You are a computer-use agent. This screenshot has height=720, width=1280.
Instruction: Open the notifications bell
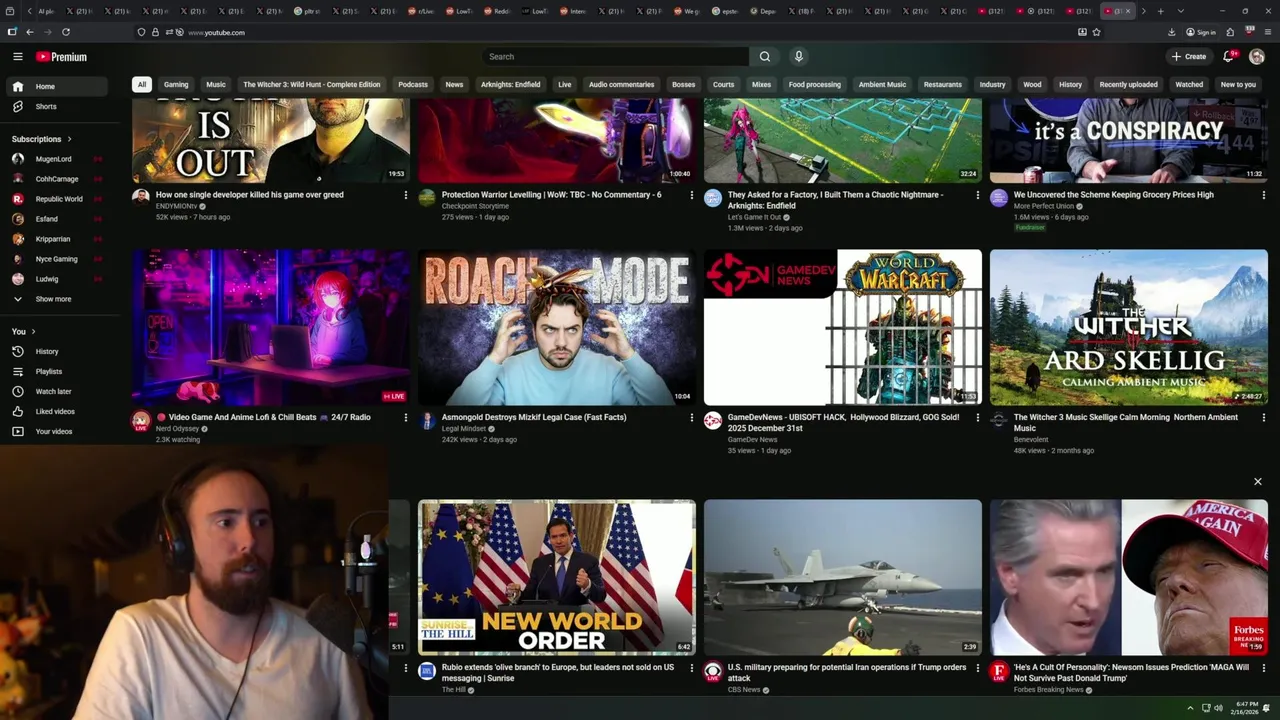(x=1228, y=57)
